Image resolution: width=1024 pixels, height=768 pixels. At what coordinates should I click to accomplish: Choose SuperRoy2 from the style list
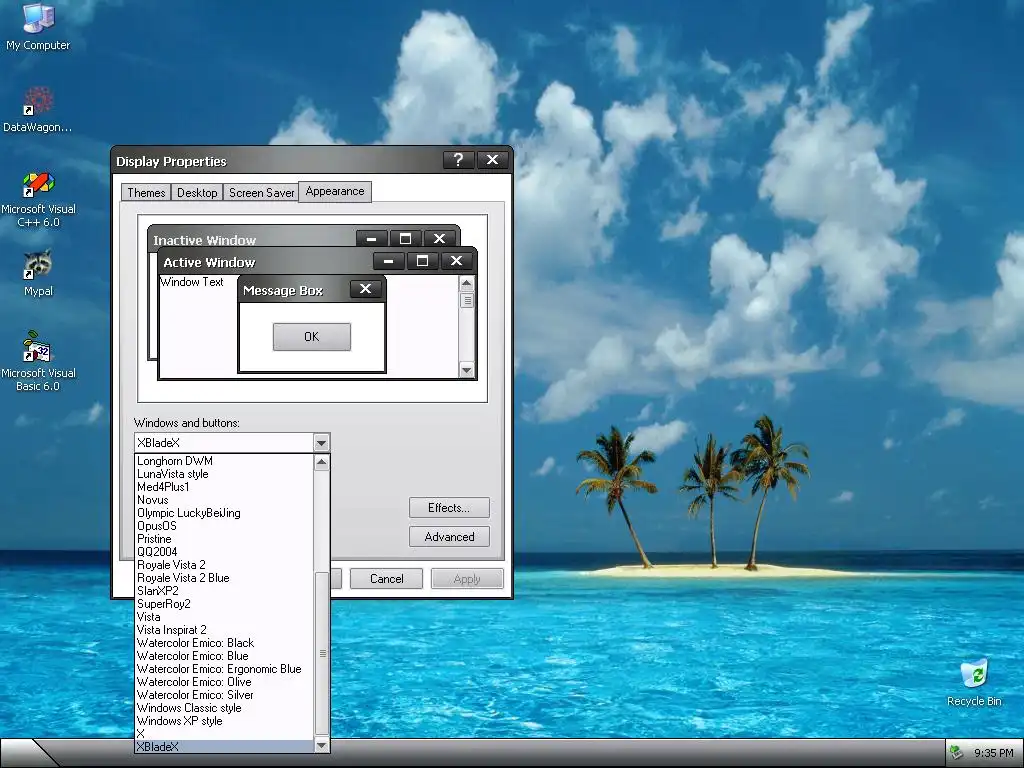coord(224,604)
